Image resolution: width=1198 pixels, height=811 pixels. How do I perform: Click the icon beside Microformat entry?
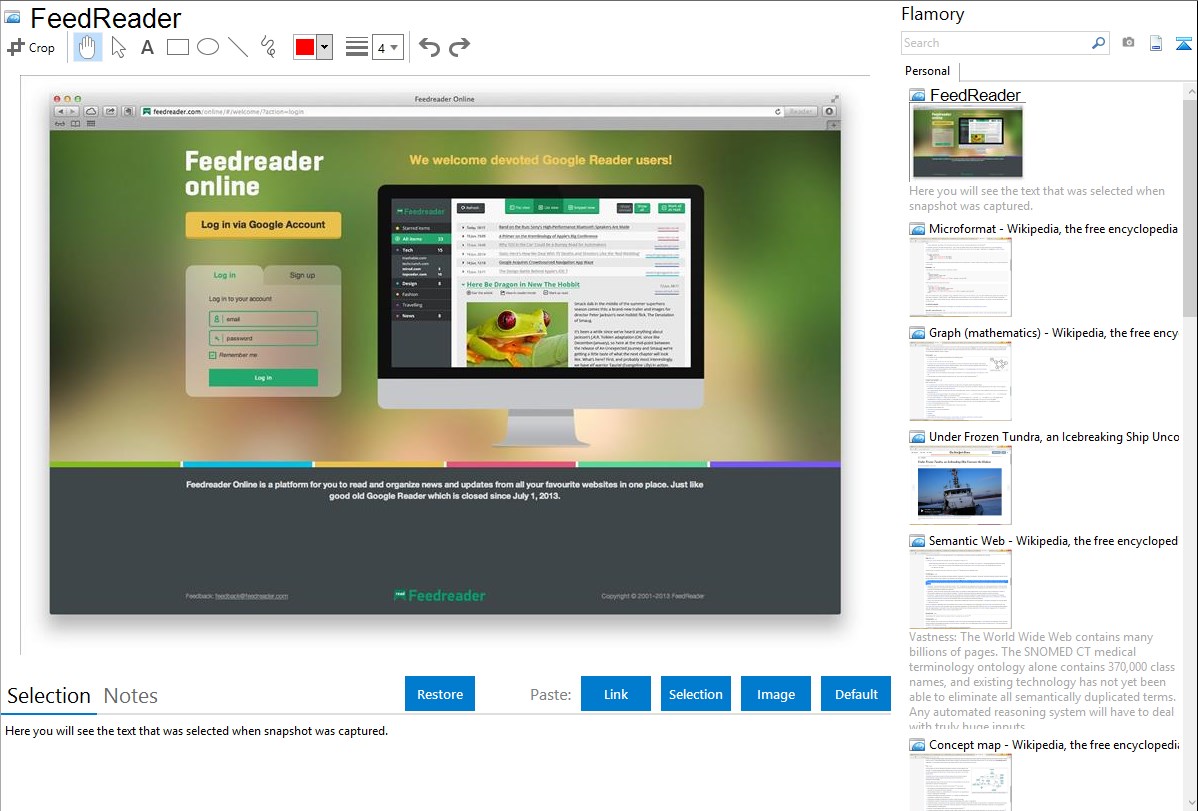point(918,229)
